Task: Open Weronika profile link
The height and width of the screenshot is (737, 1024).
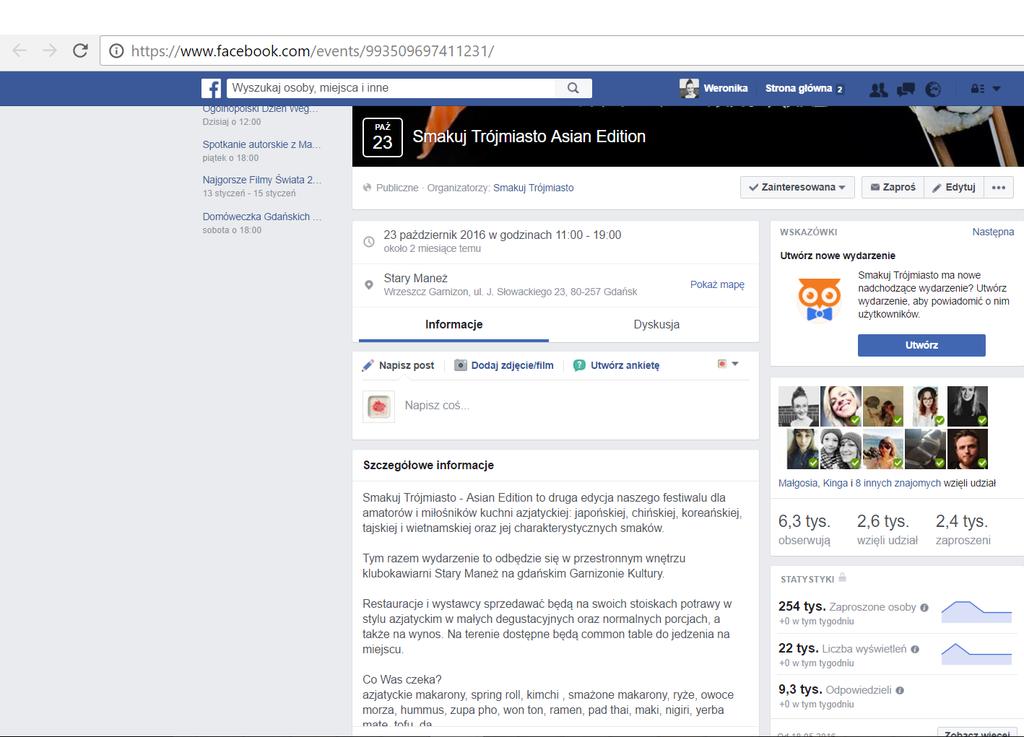Action: (726, 88)
